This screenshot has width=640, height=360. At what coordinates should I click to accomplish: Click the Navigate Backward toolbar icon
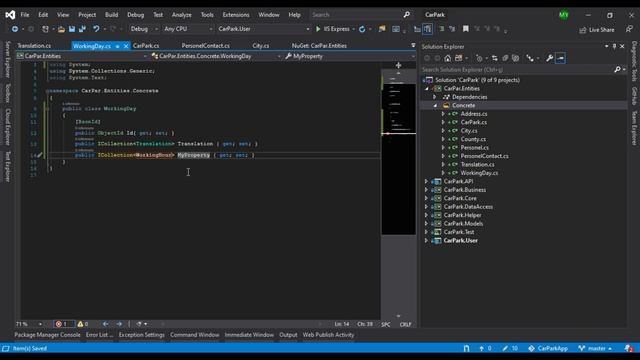click(15, 29)
